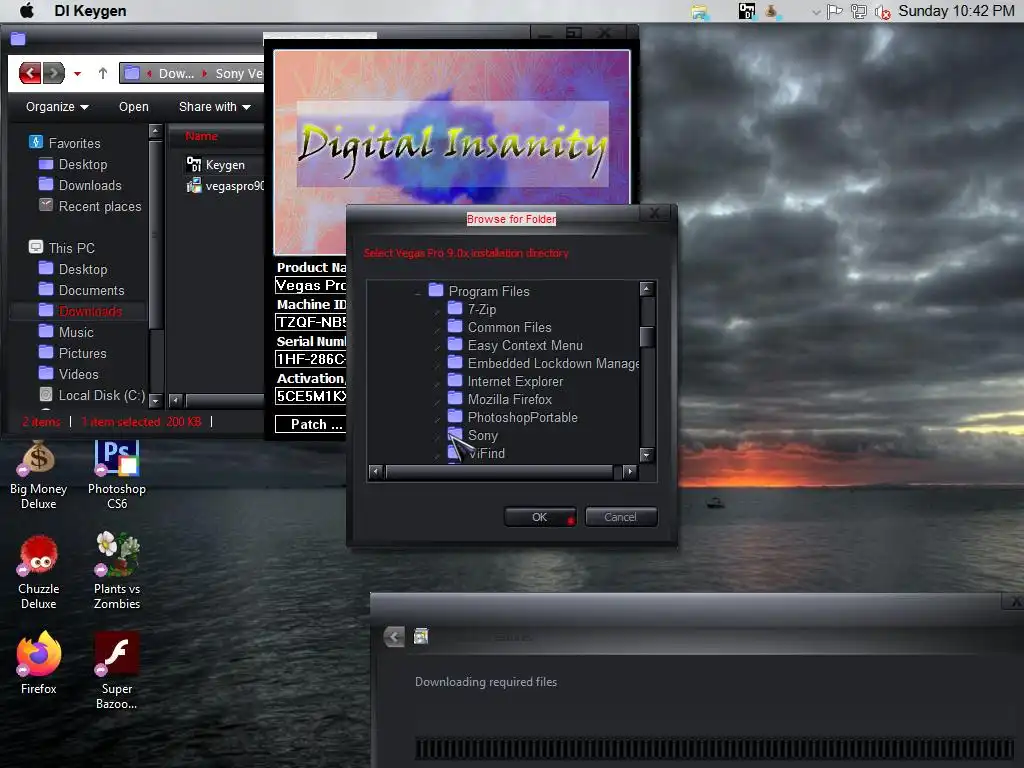The height and width of the screenshot is (768, 1024).
Task: Open Documents under This PC
Action: (x=82, y=290)
